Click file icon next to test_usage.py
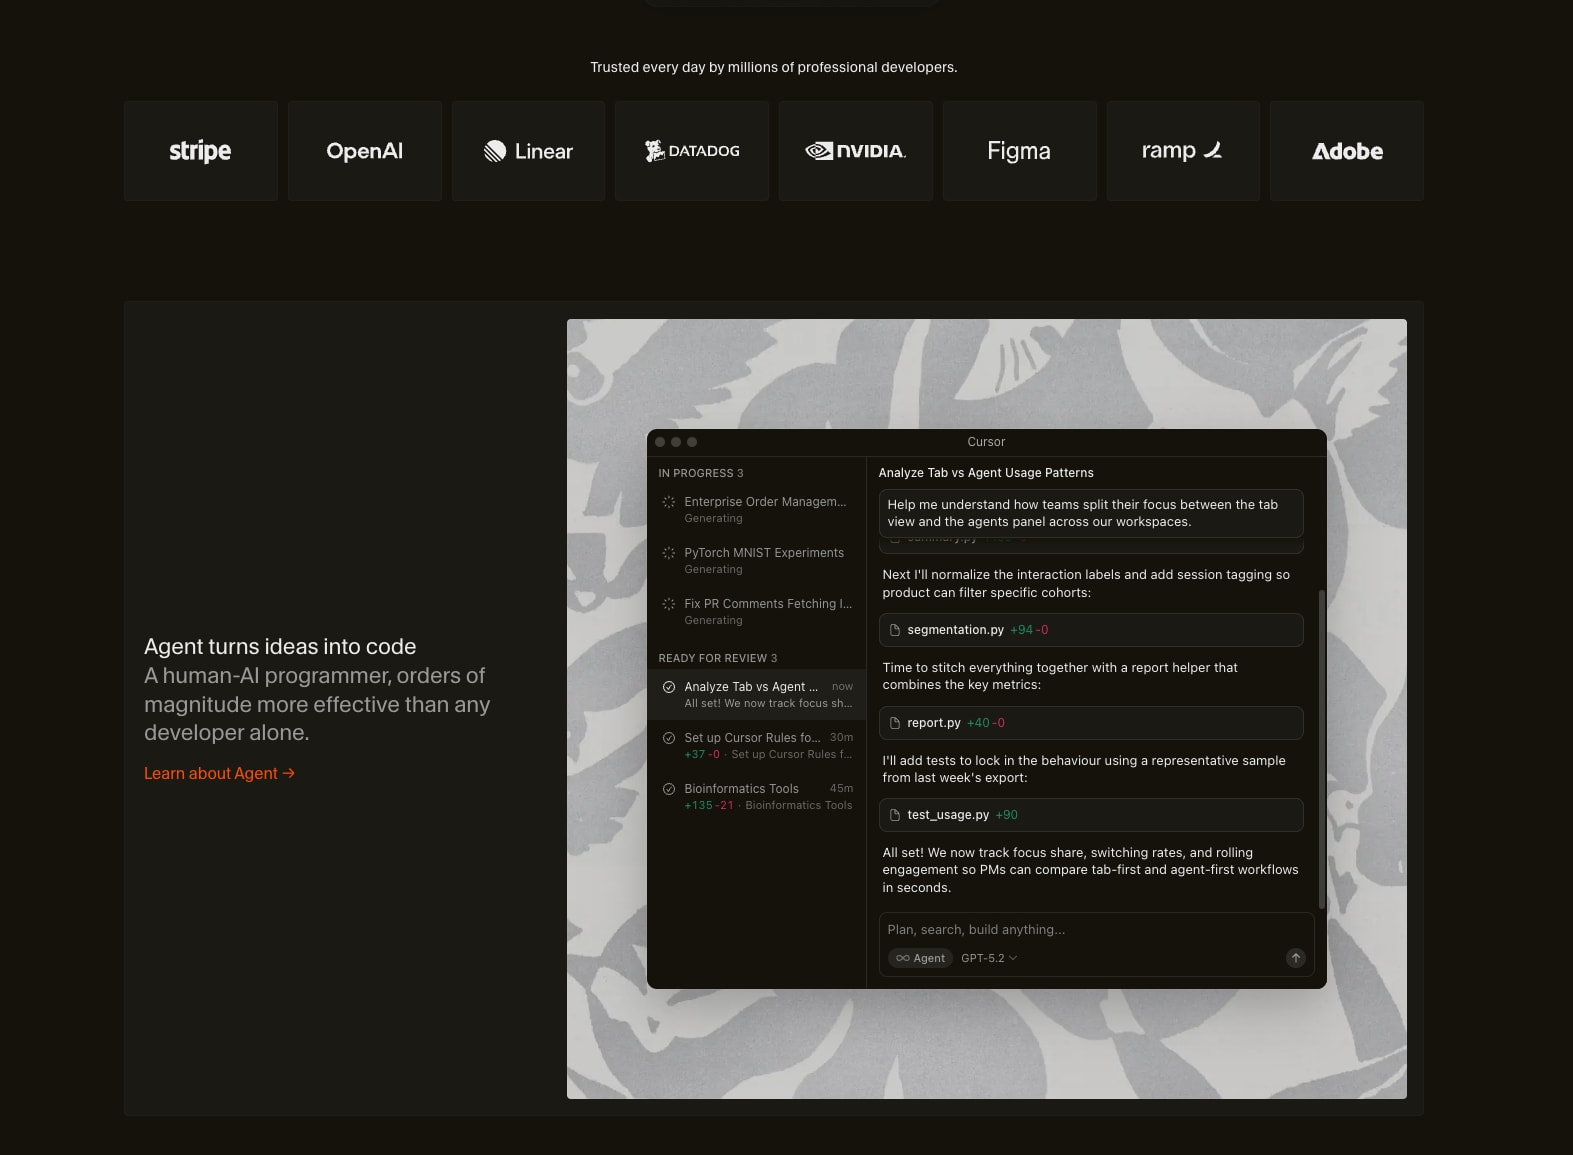This screenshot has width=1573, height=1155. pyautogui.click(x=895, y=815)
